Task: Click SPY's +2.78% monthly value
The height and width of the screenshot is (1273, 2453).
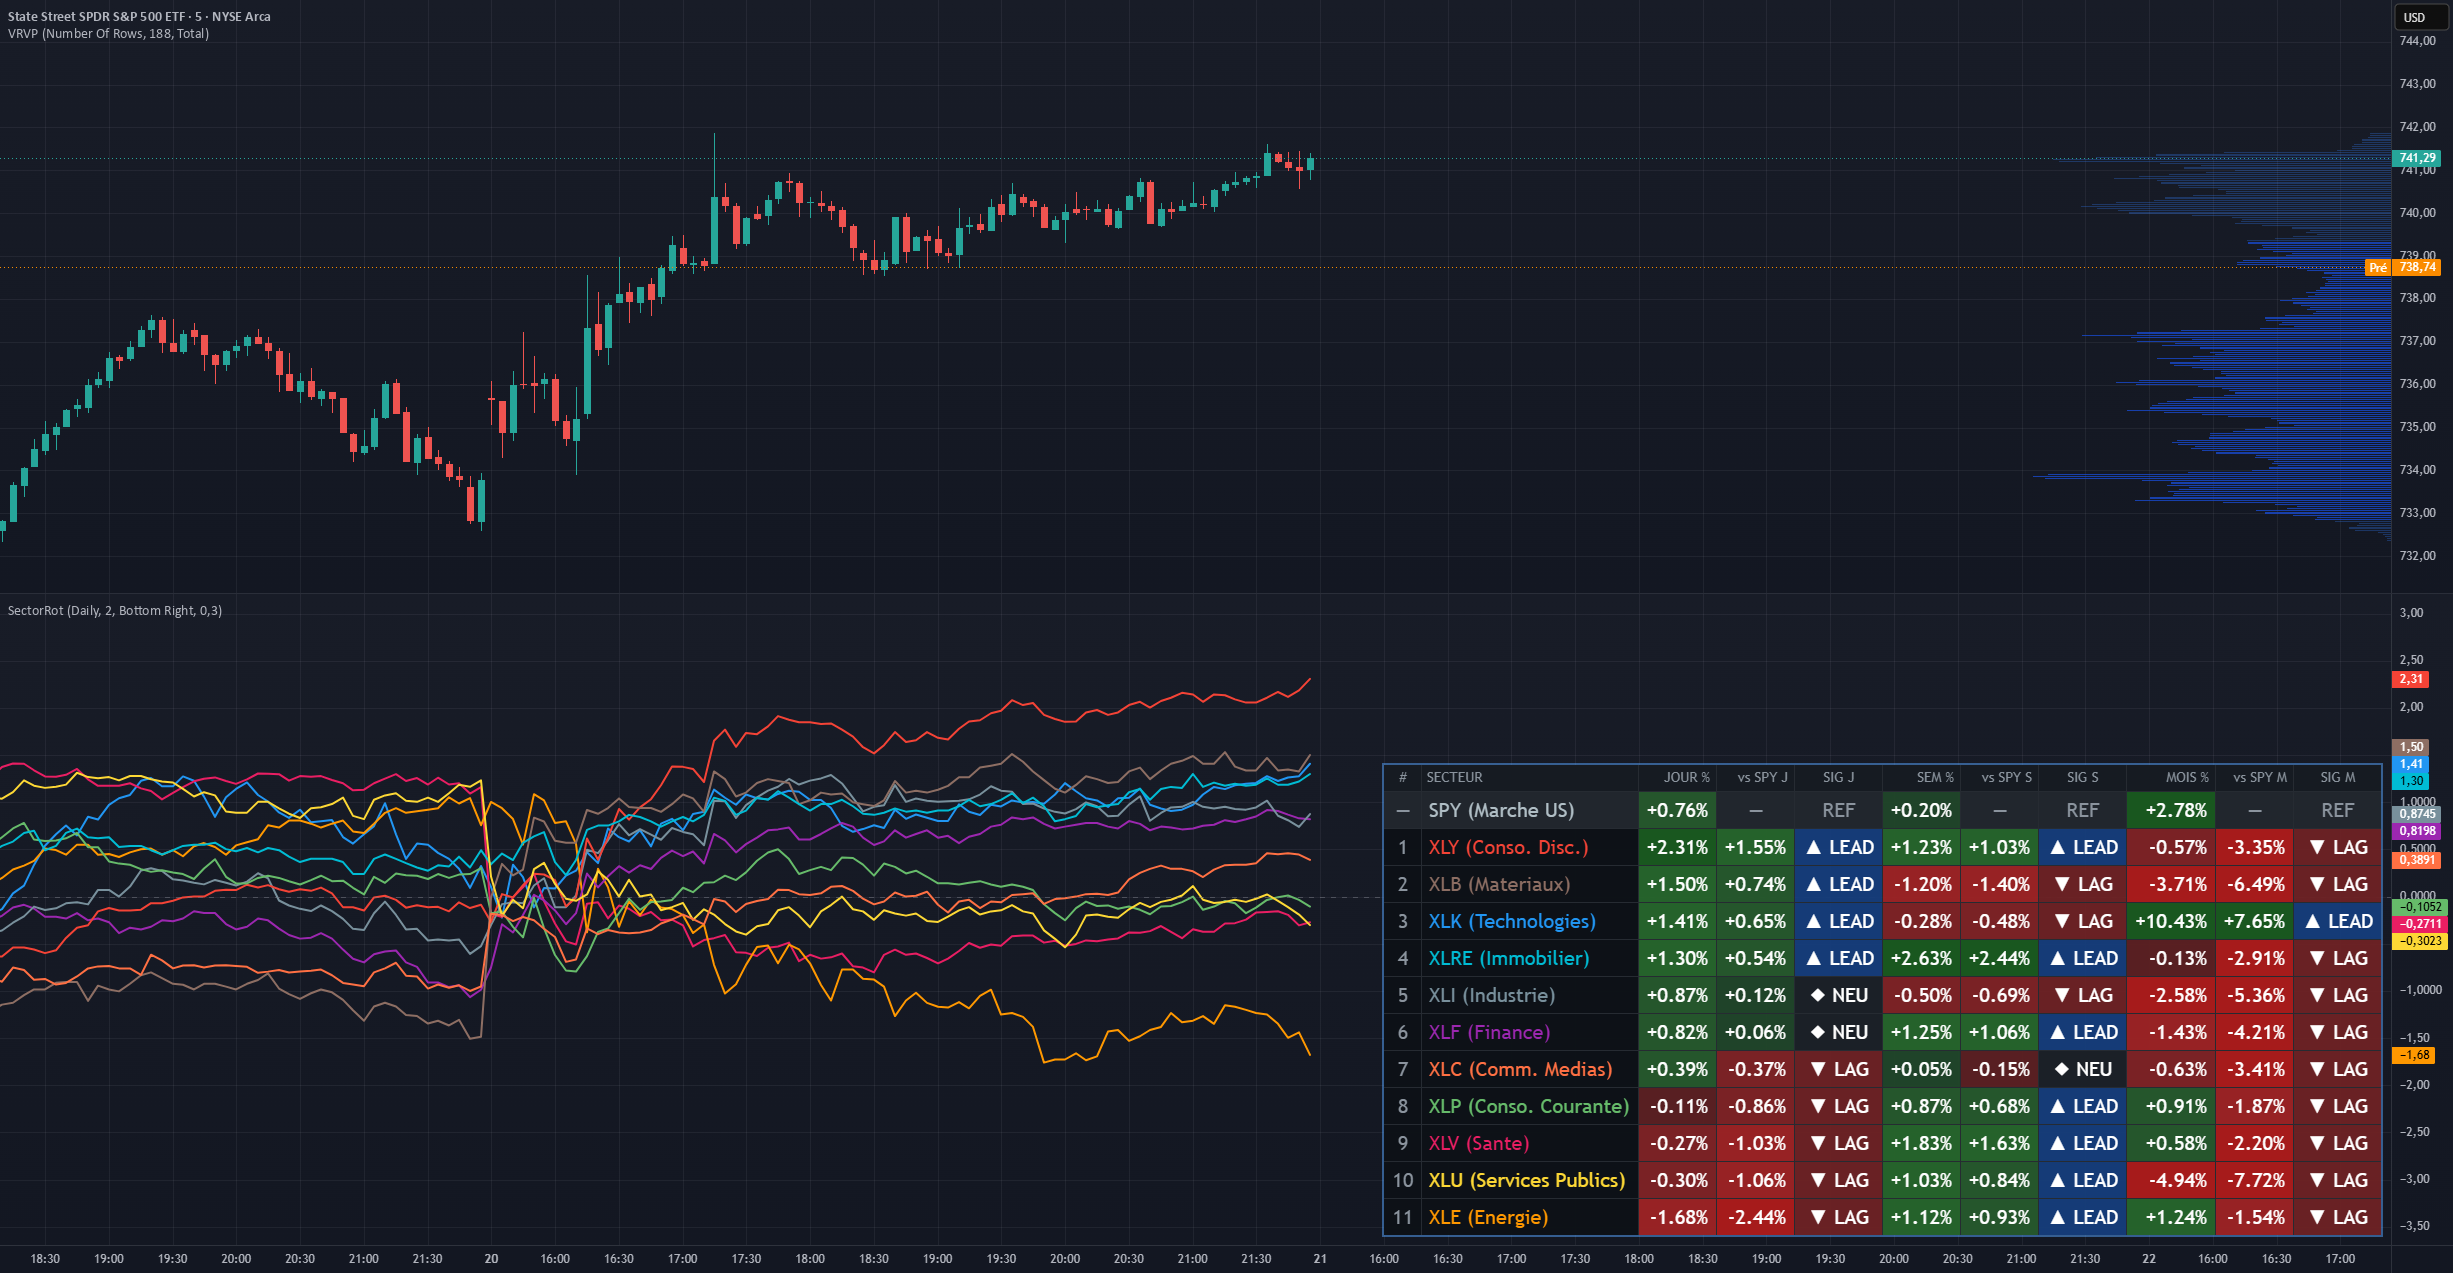Action: [x=2171, y=810]
